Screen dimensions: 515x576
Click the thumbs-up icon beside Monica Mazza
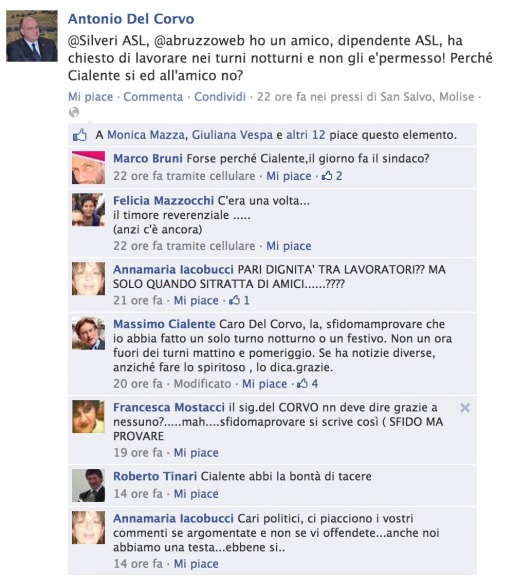click(80, 135)
